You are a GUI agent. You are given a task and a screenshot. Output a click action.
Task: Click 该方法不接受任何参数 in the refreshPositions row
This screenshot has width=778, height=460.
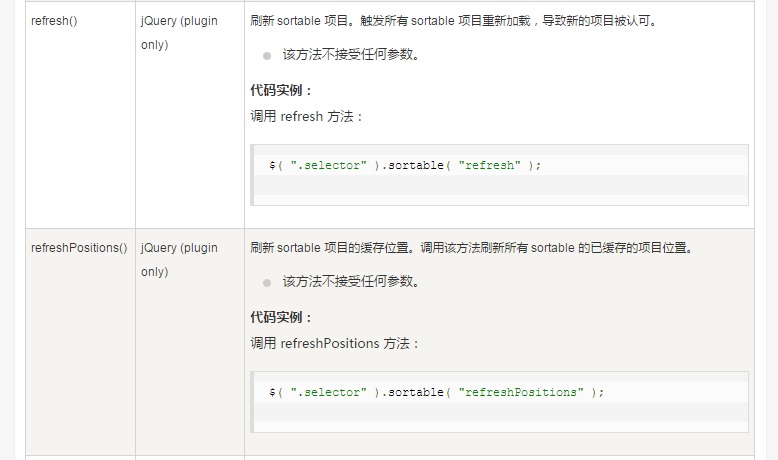[x=352, y=281]
